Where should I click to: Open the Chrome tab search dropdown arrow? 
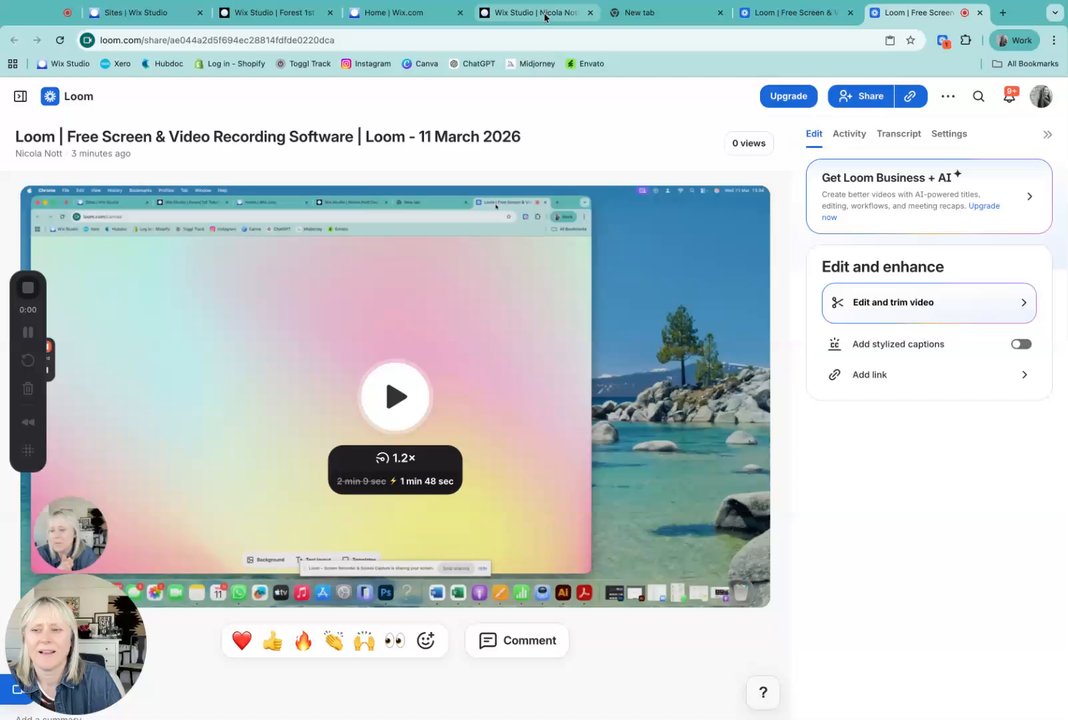(1054, 12)
